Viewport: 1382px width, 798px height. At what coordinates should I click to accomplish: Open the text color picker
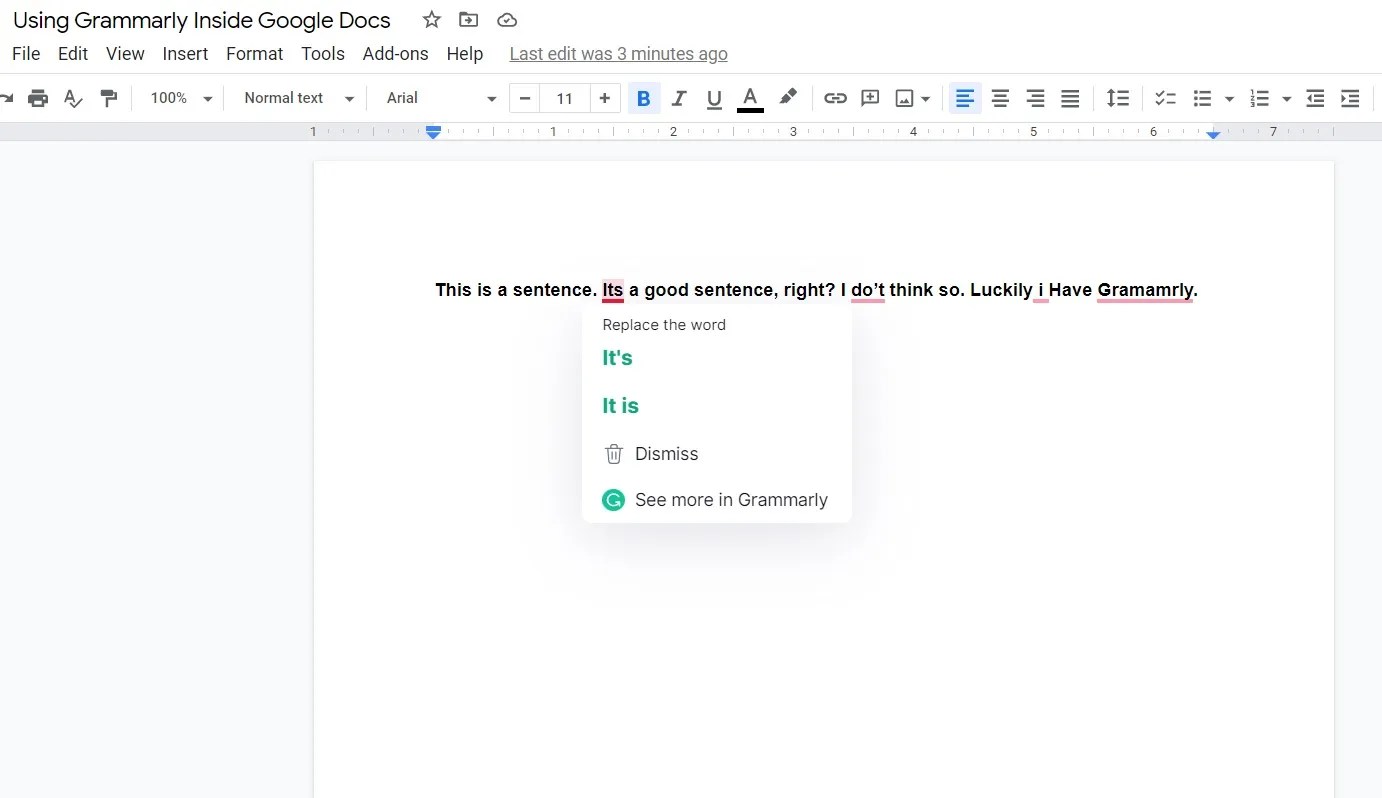pyautogui.click(x=750, y=97)
